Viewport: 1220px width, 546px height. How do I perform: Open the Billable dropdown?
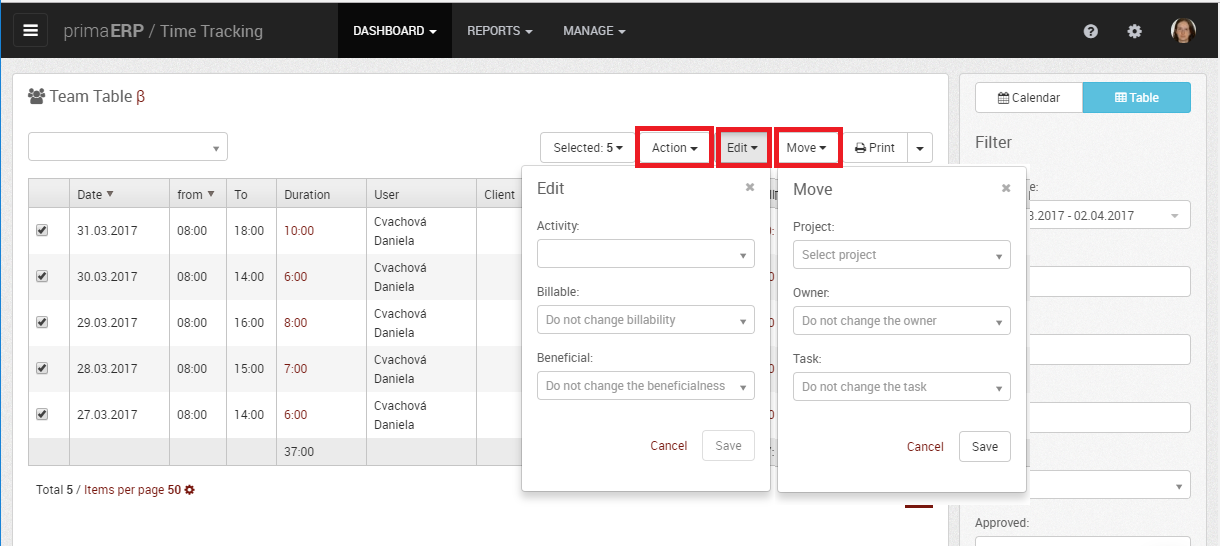646,320
